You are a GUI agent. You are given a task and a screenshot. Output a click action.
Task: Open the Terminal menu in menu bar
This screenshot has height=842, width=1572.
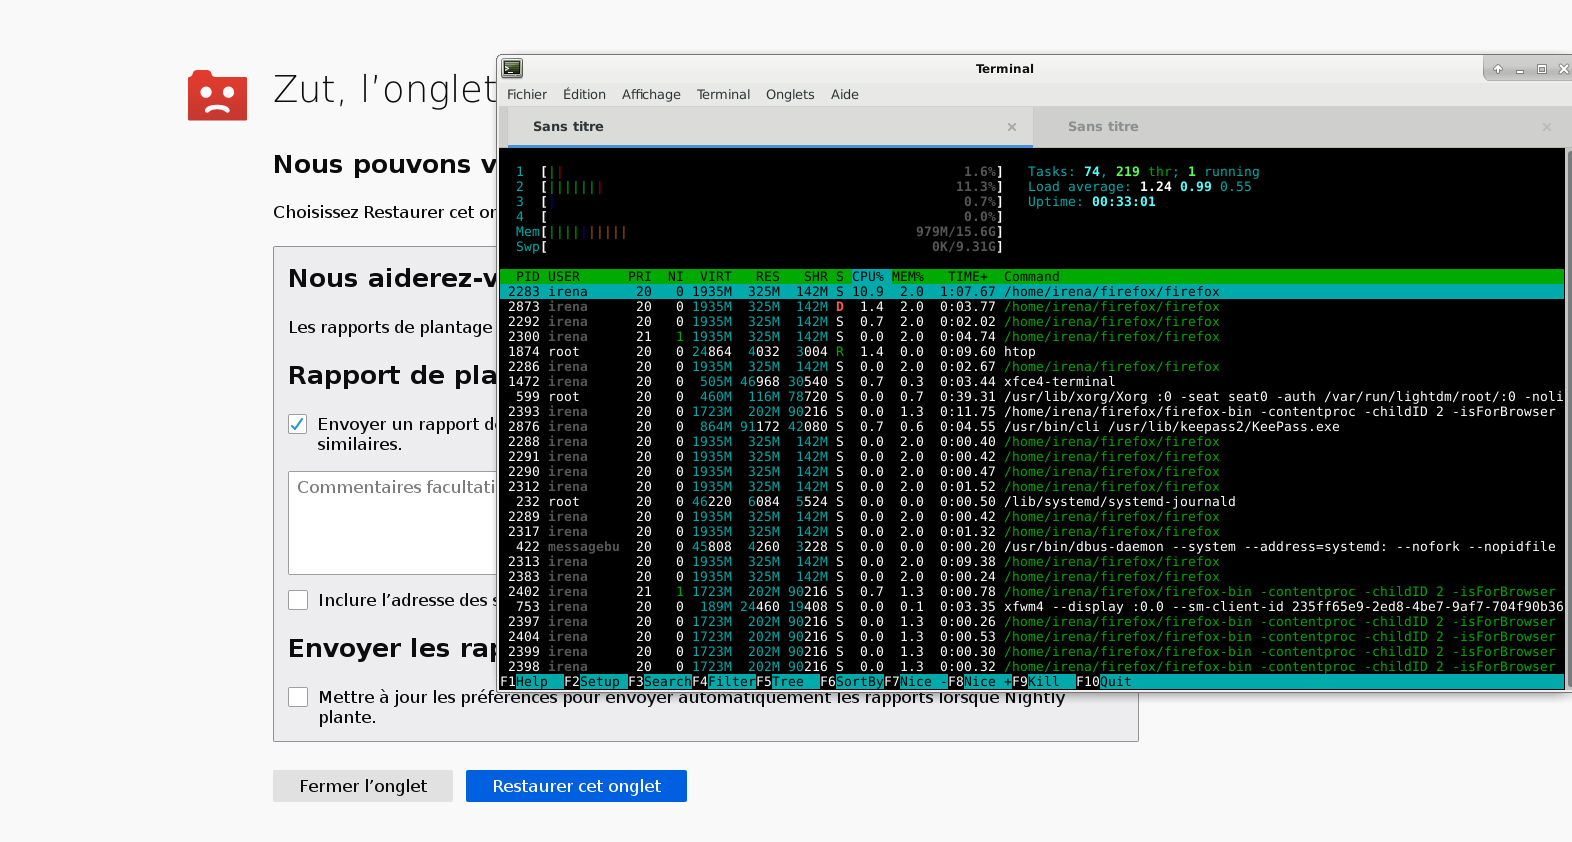tap(723, 94)
